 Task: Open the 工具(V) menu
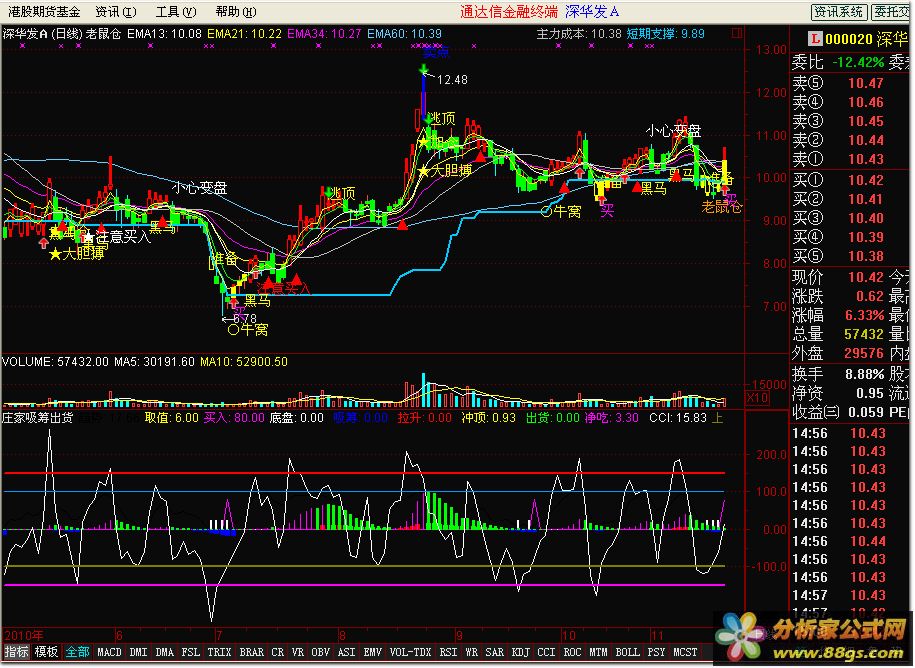coord(176,12)
